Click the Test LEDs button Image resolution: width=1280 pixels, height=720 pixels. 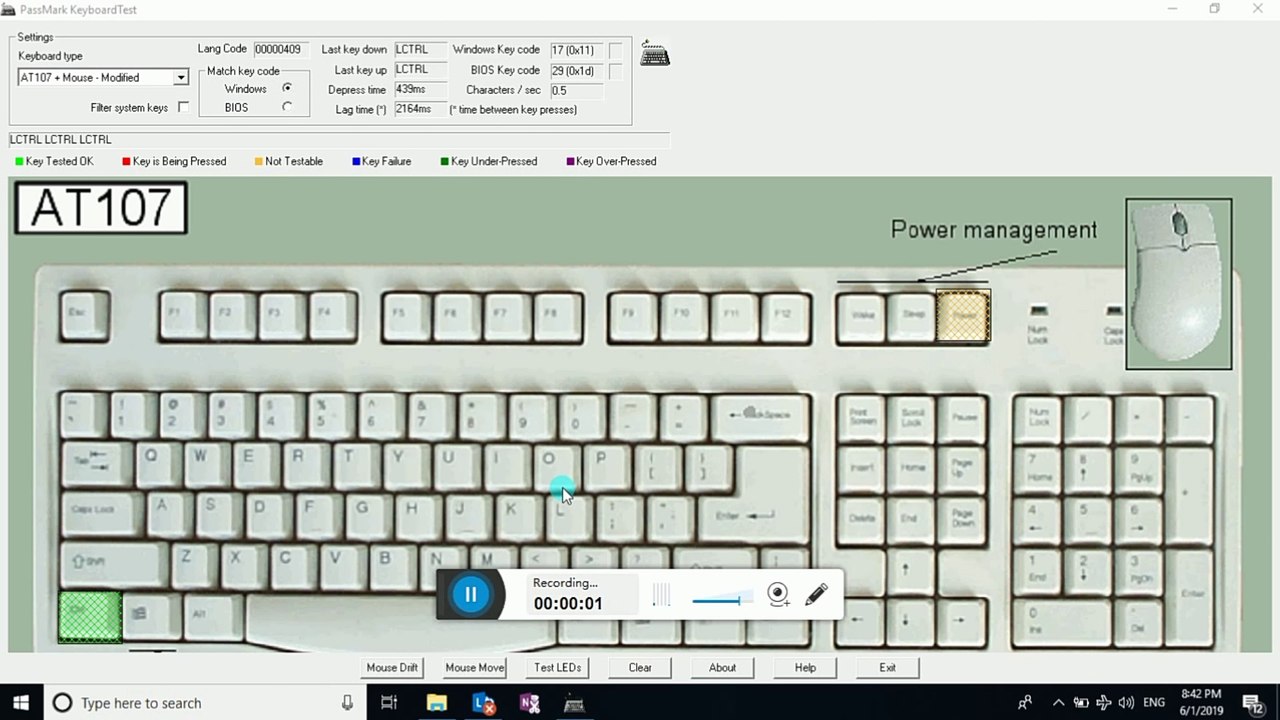(558, 667)
